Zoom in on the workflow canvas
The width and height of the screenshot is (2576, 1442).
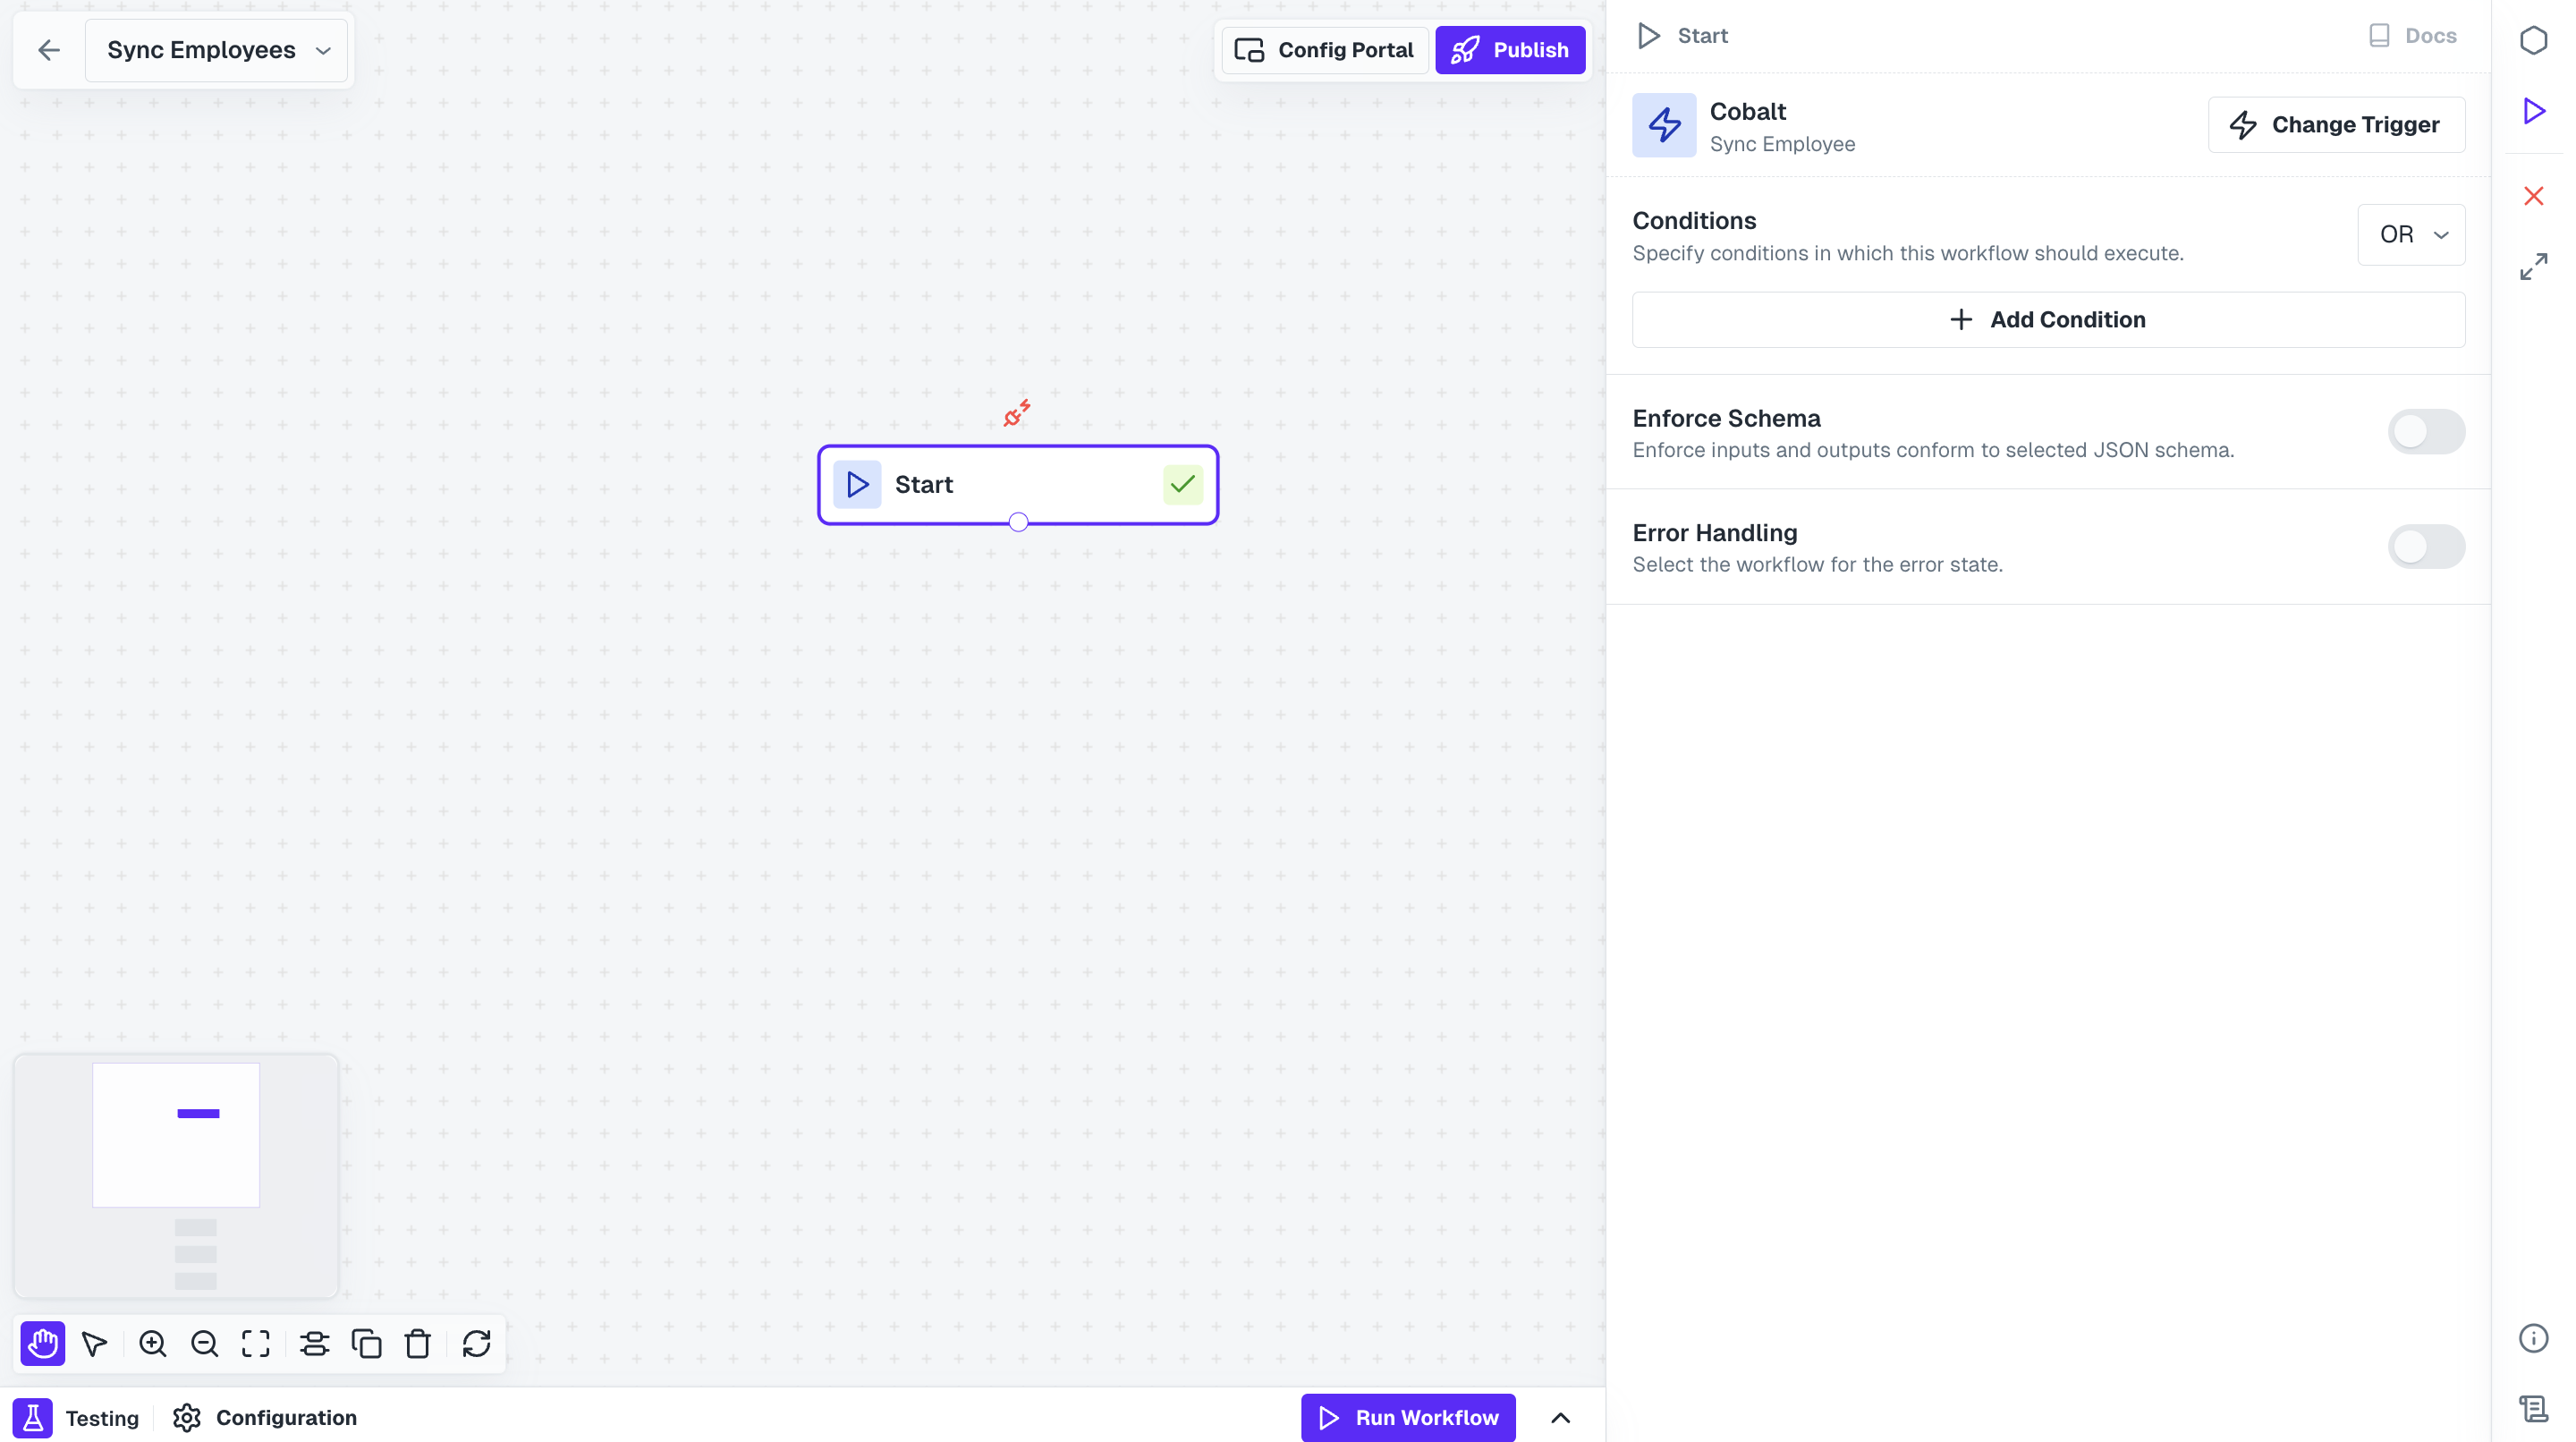point(152,1344)
